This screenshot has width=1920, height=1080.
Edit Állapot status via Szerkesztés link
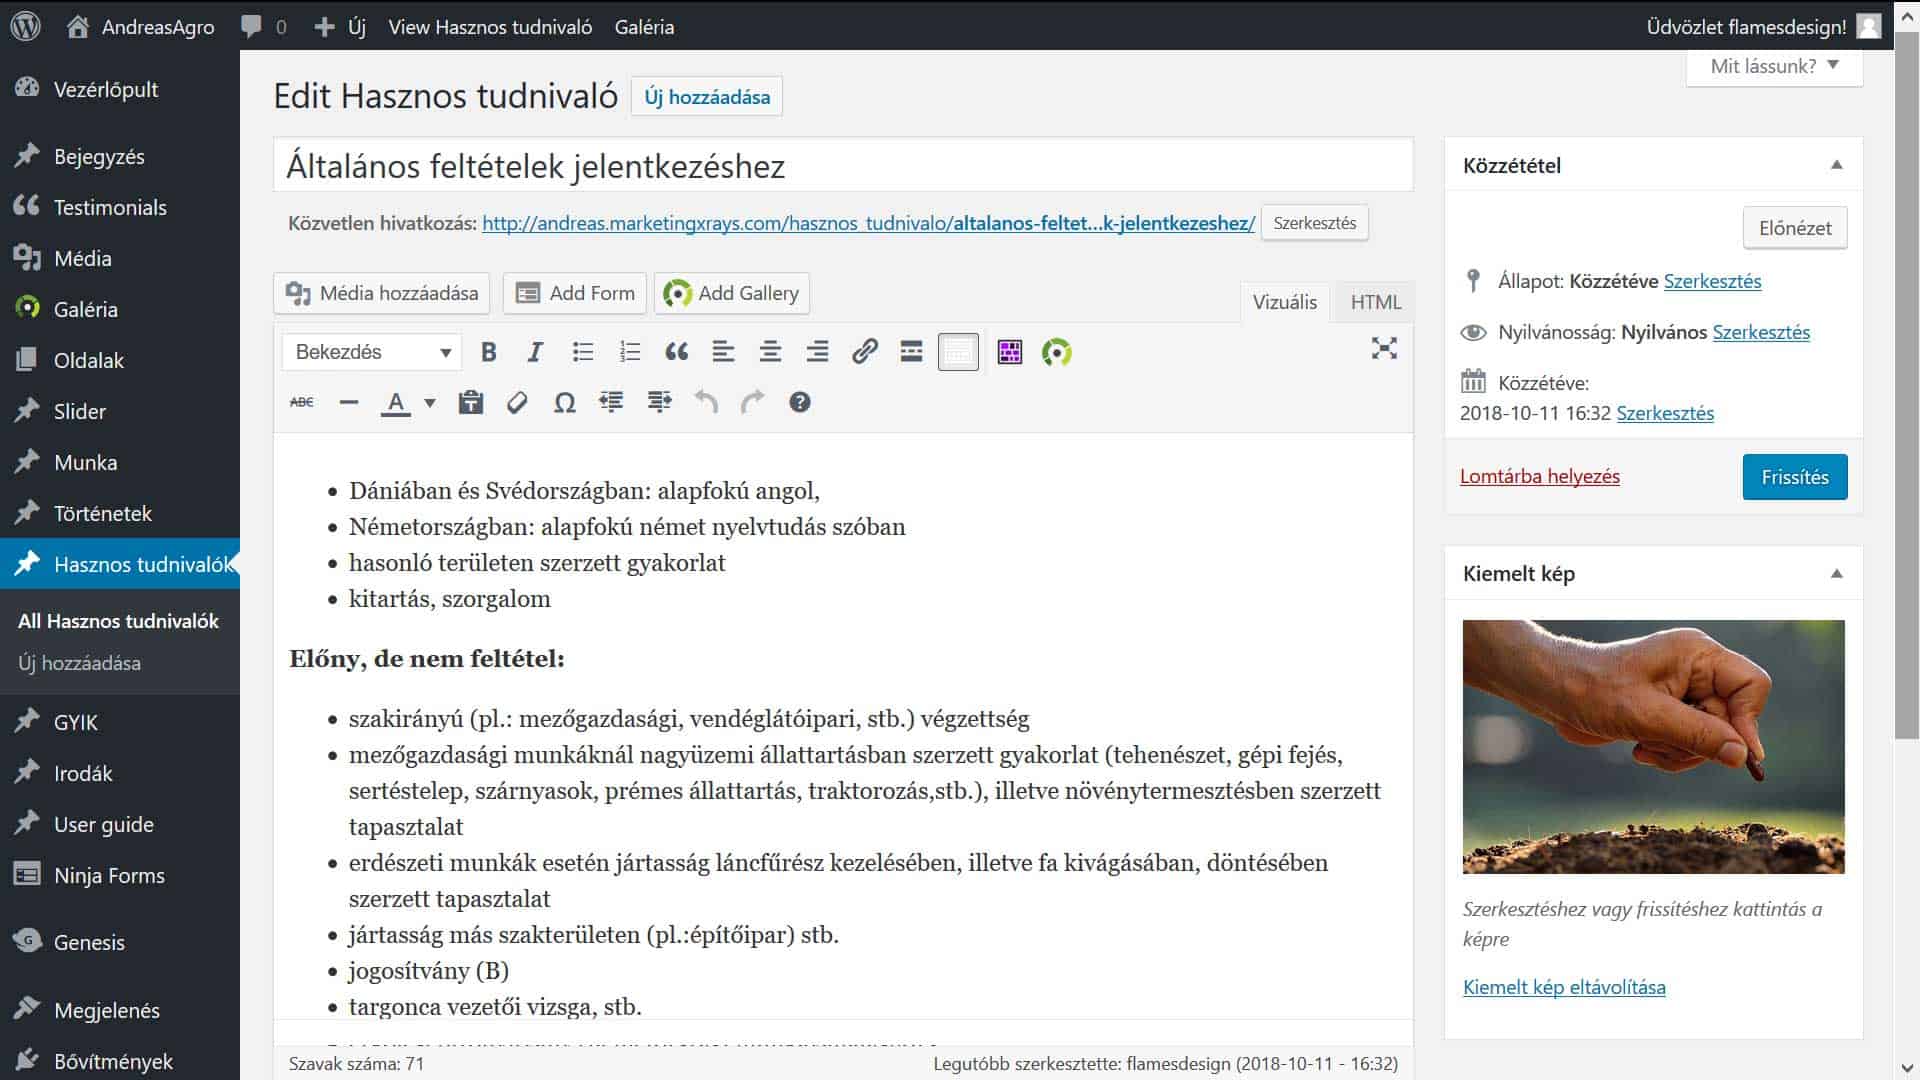1713,281
